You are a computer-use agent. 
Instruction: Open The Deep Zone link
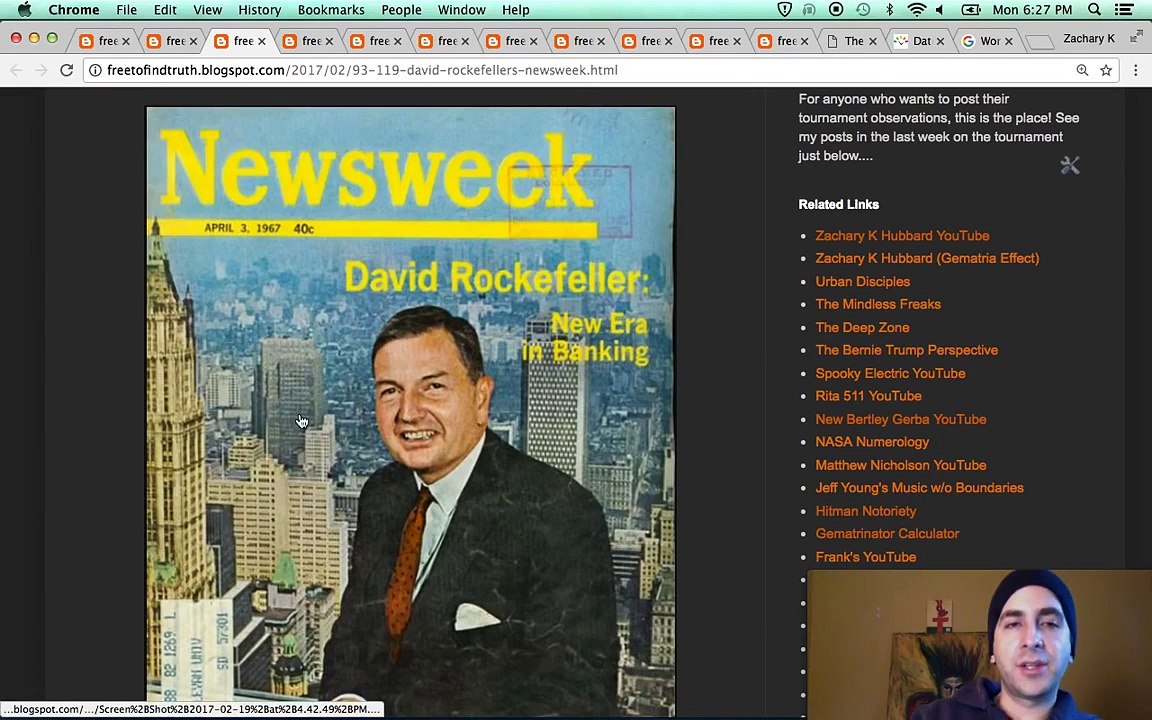coord(863,328)
